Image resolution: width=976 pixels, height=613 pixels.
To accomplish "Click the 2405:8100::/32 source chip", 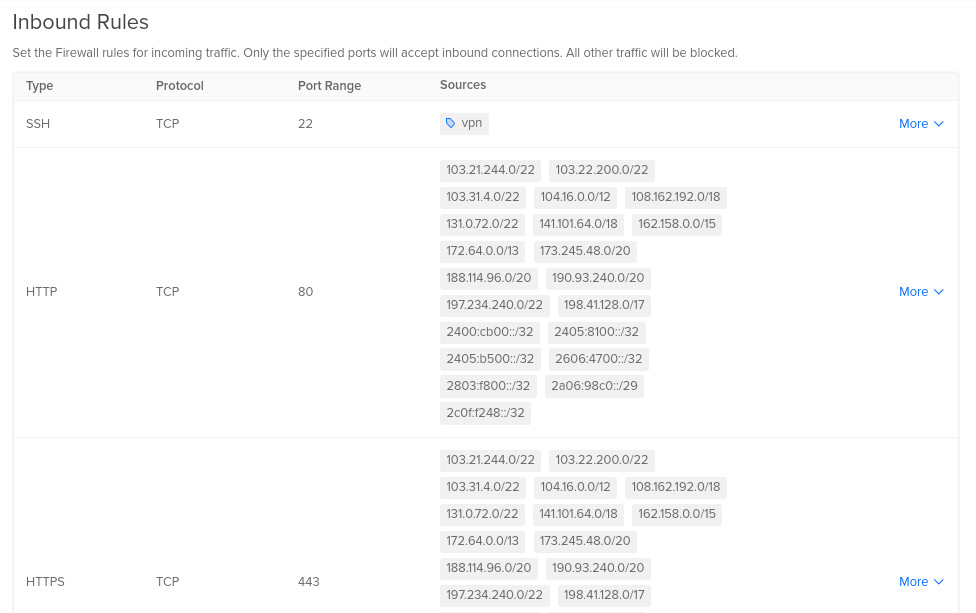I will [597, 332].
